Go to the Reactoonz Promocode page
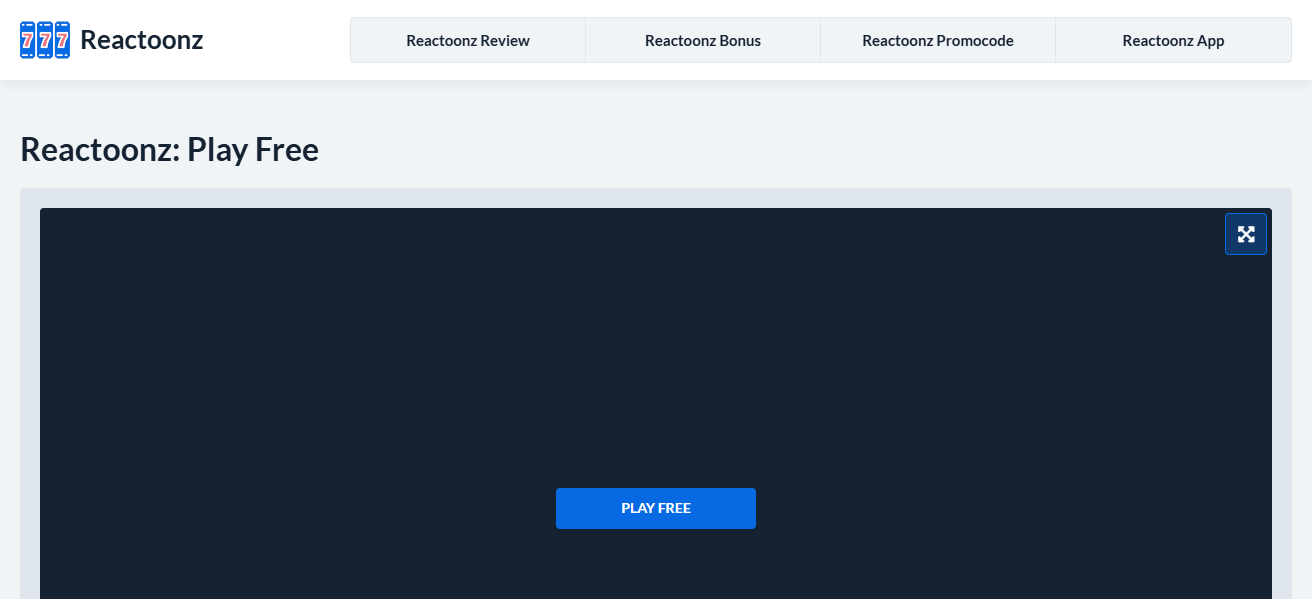1312x599 pixels. pyautogui.click(x=938, y=40)
